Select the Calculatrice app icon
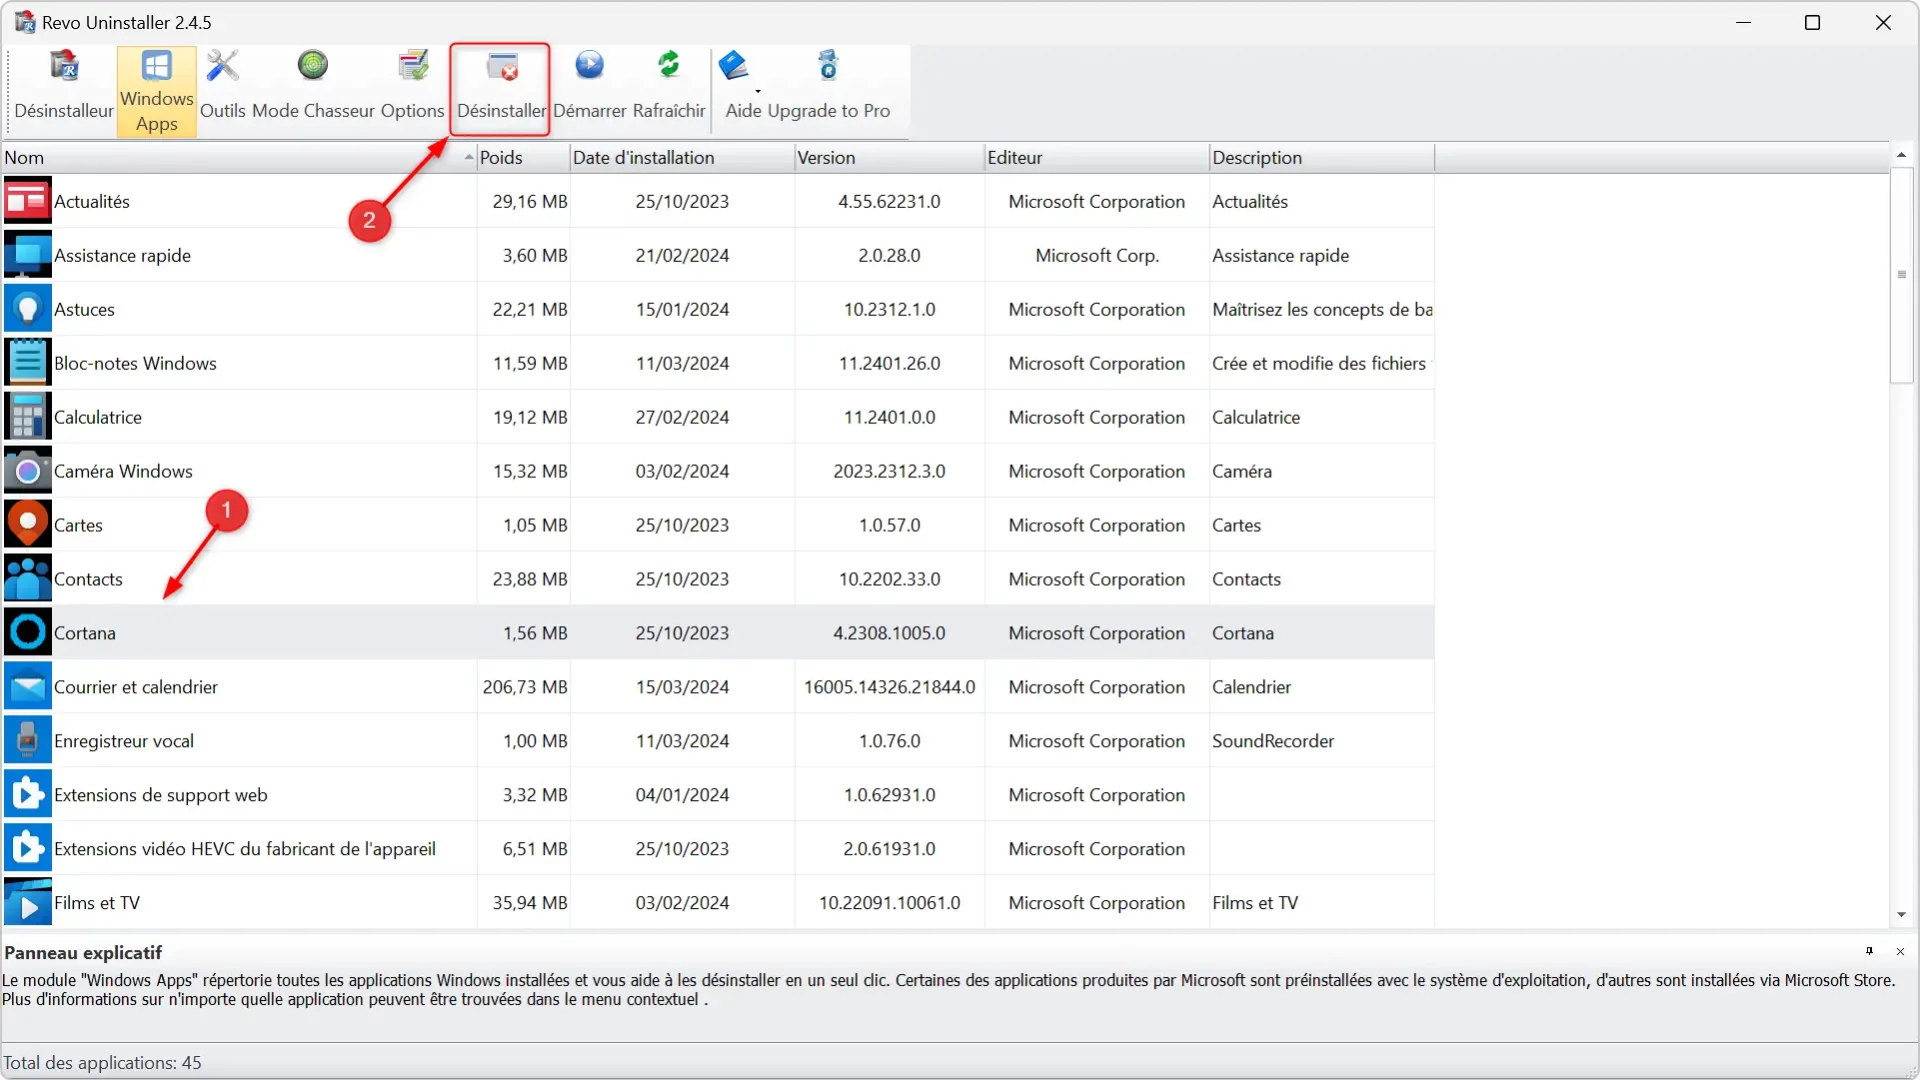The height and width of the screenshot is (1080, 1920). (27, 417)
